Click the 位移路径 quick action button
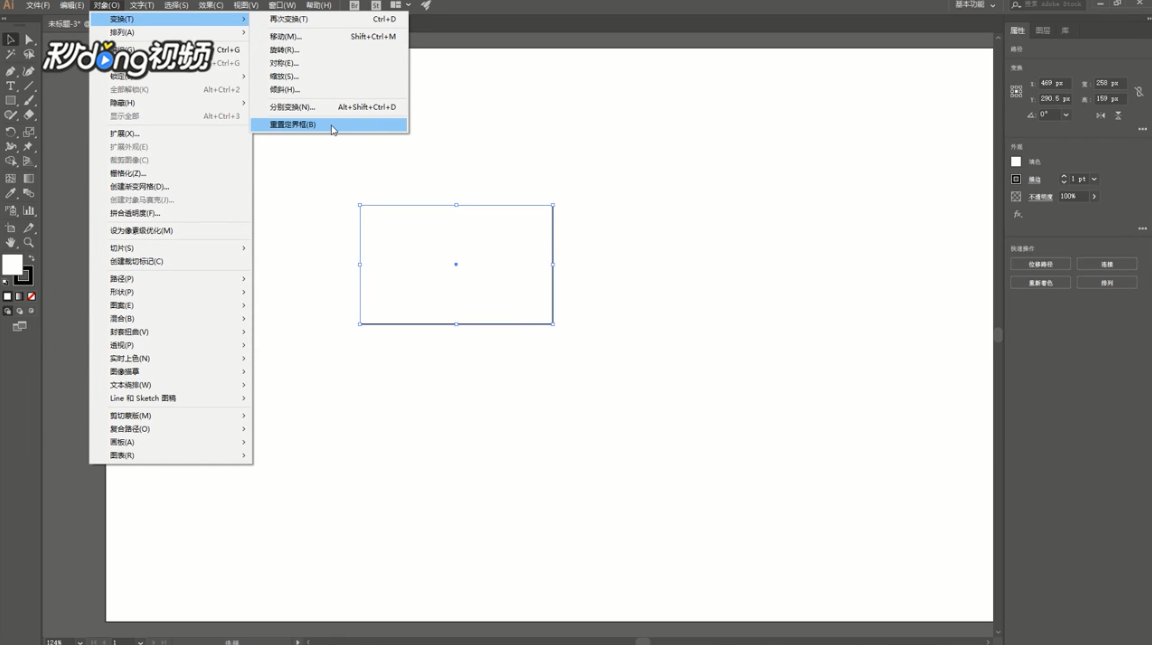The width and height of the screenshot is (1152, 645). (1040, 264)
